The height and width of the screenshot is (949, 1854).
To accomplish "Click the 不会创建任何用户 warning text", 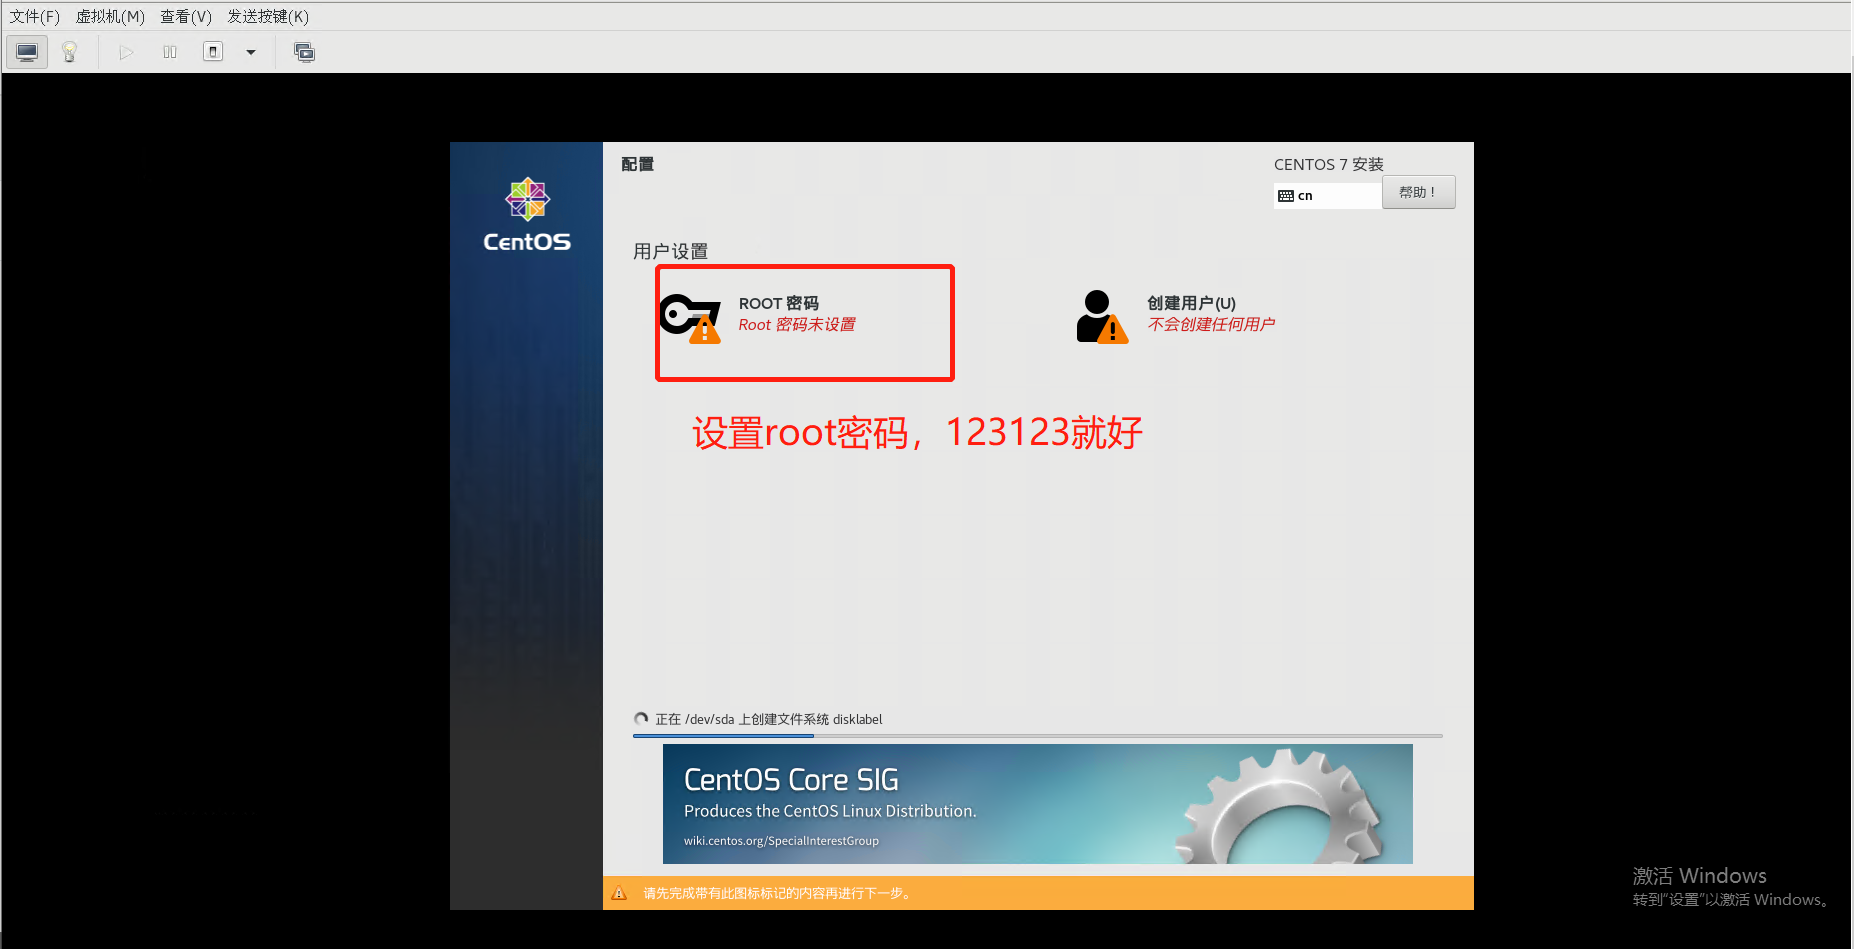I will (x=1211, y=325).
